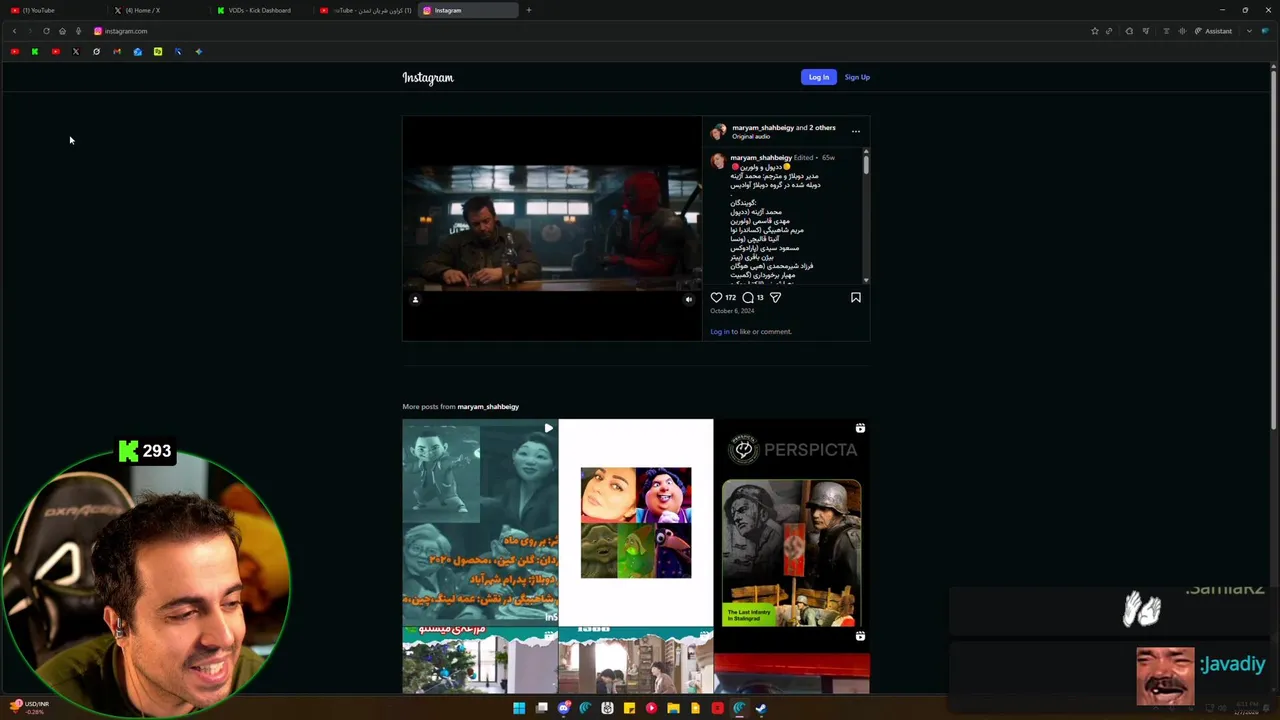Share the post with the paper plane icon
This screenshot has width=1280, height=720.
pyautogui.click(x=775, y=297)
